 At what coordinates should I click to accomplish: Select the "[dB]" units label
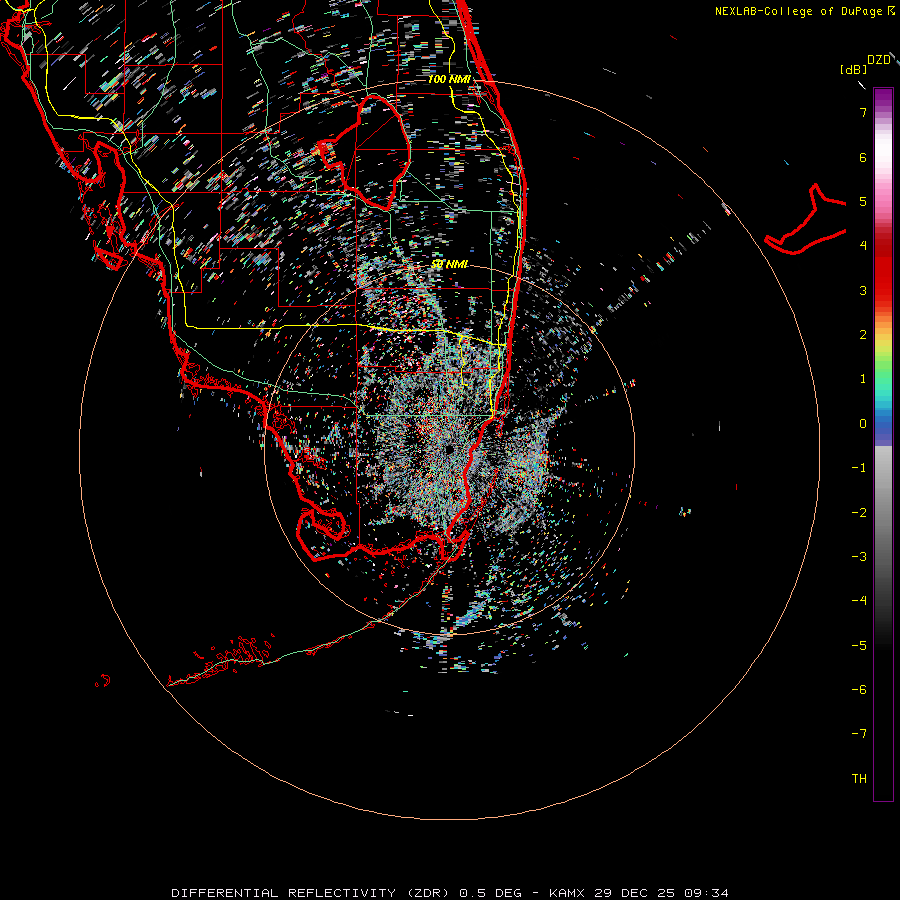pyautogui.click(x=854, y=69)
